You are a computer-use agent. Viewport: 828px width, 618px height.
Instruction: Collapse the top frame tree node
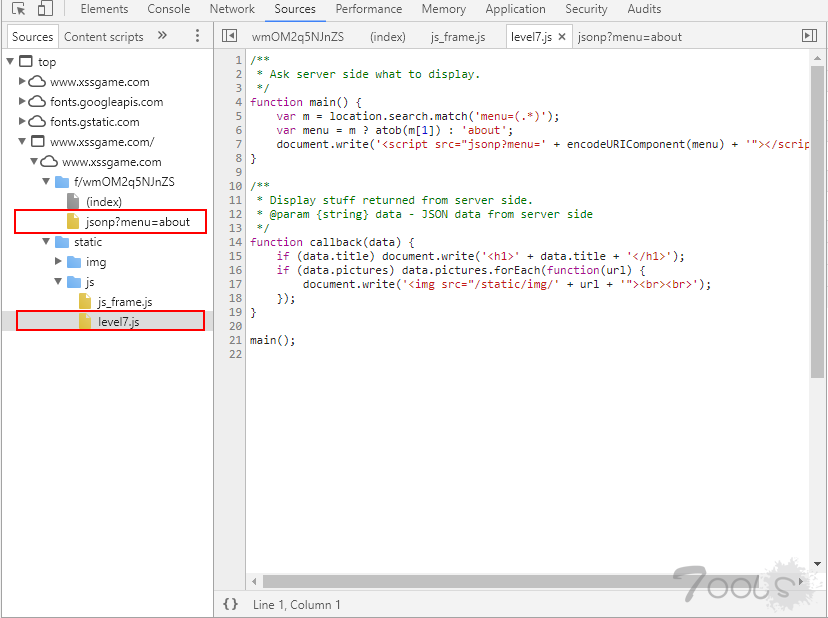(x=10, y=61)
